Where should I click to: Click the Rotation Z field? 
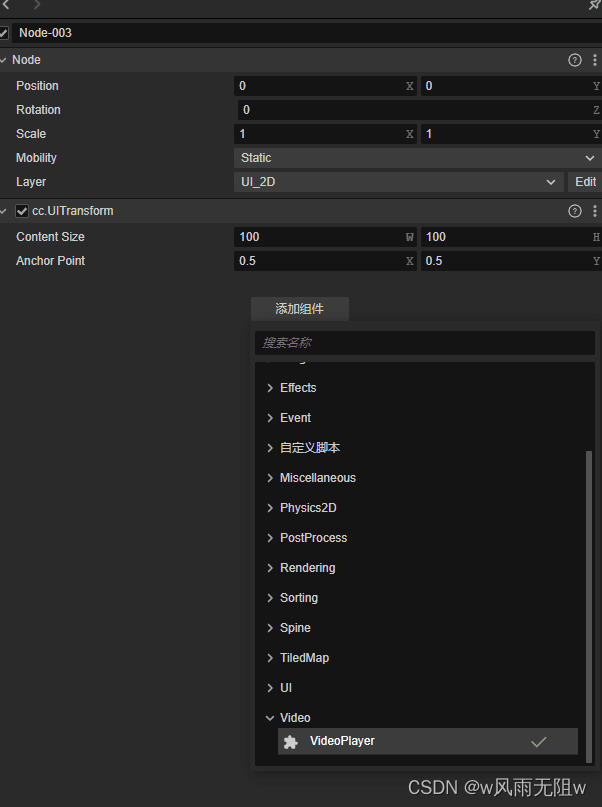pyautogui.click(x=420, y=110)
